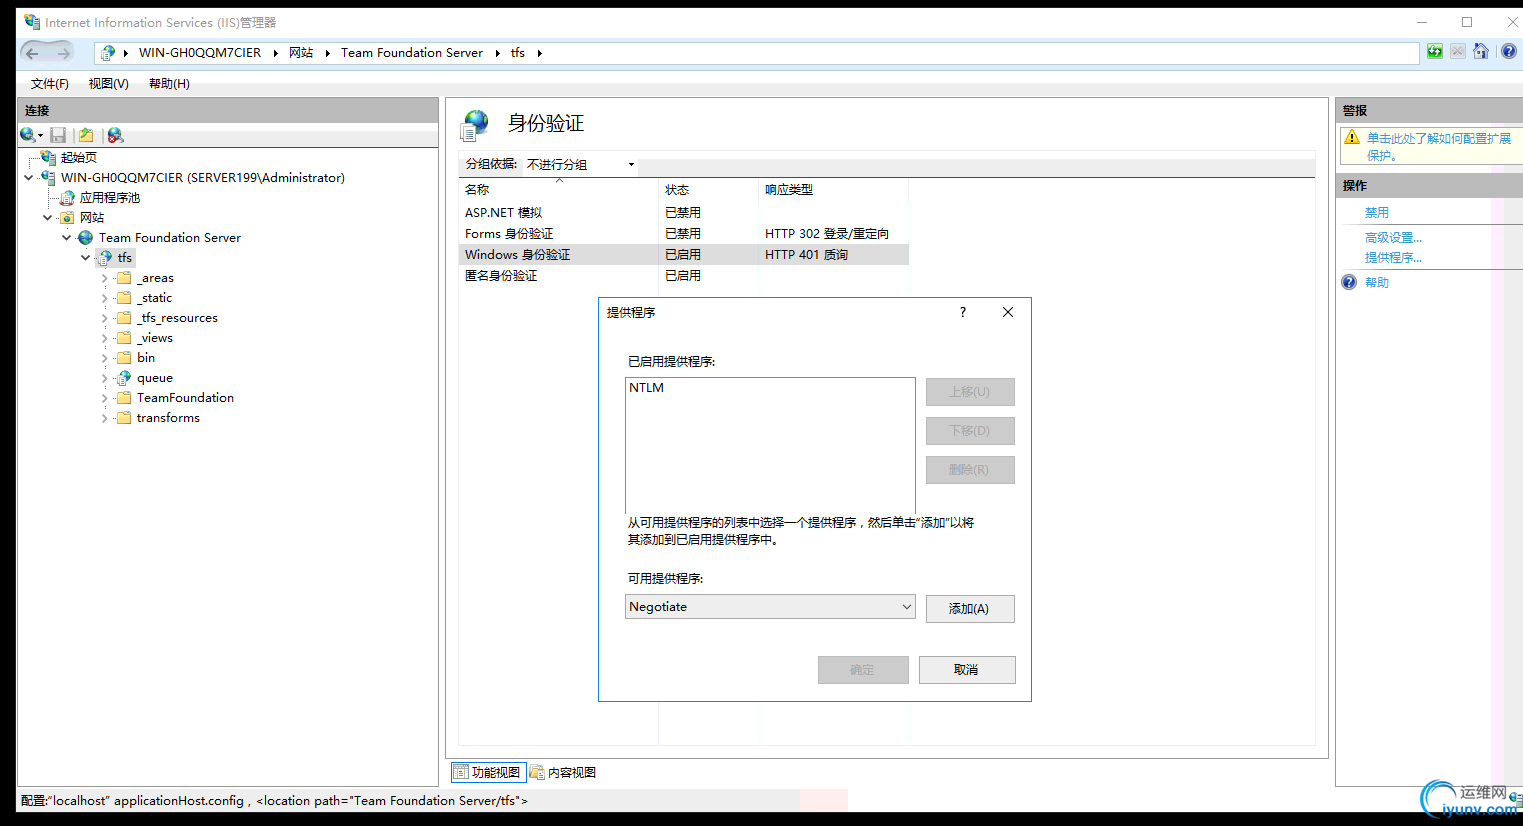Click the alert link about configuring extended protection
The image size is (1523, 826).
(x=1439, y=147)
